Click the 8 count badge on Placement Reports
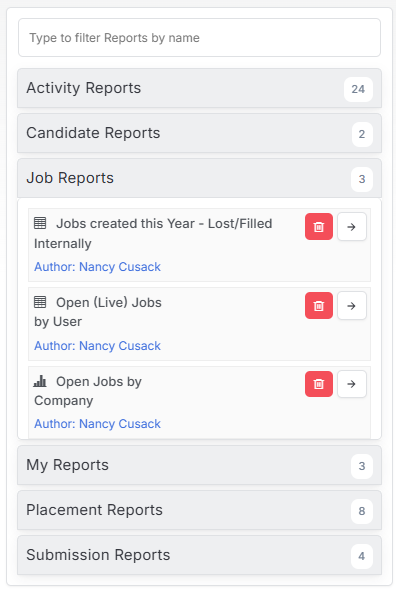The height and width of the screenshot is (592, 396). point(362,511)
